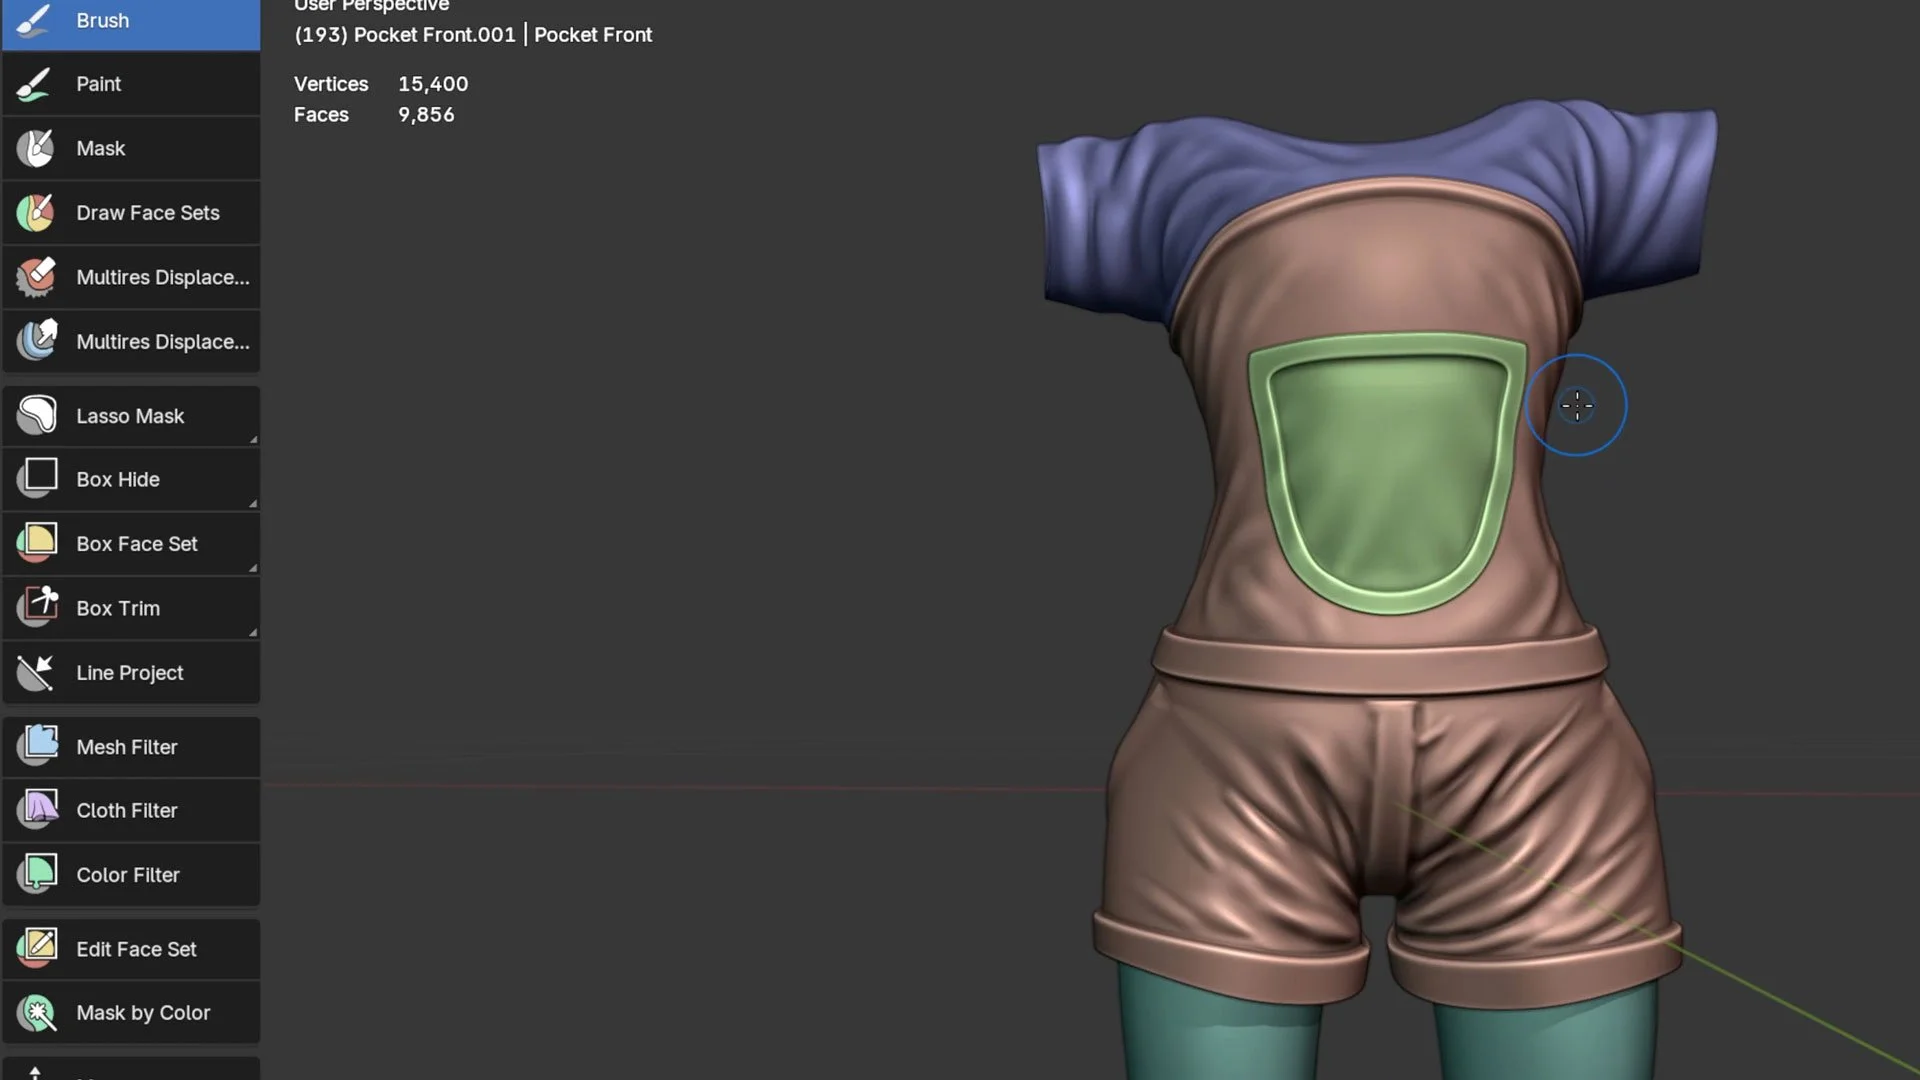
Task: Activate the Edit Face Set tool
Action: [130, 949]
